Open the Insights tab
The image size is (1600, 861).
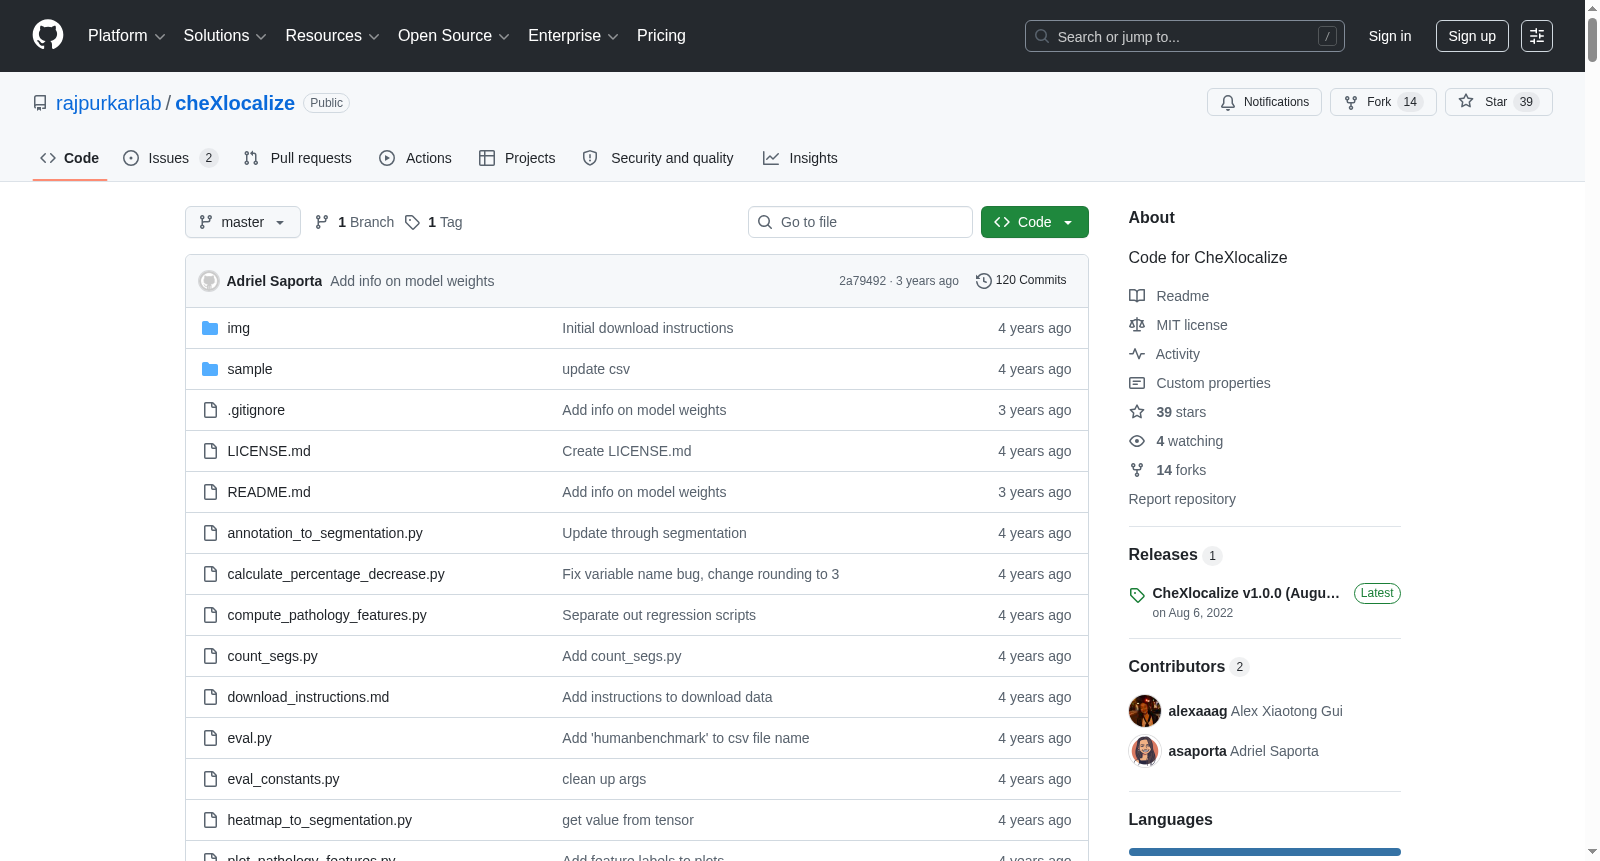800,158
